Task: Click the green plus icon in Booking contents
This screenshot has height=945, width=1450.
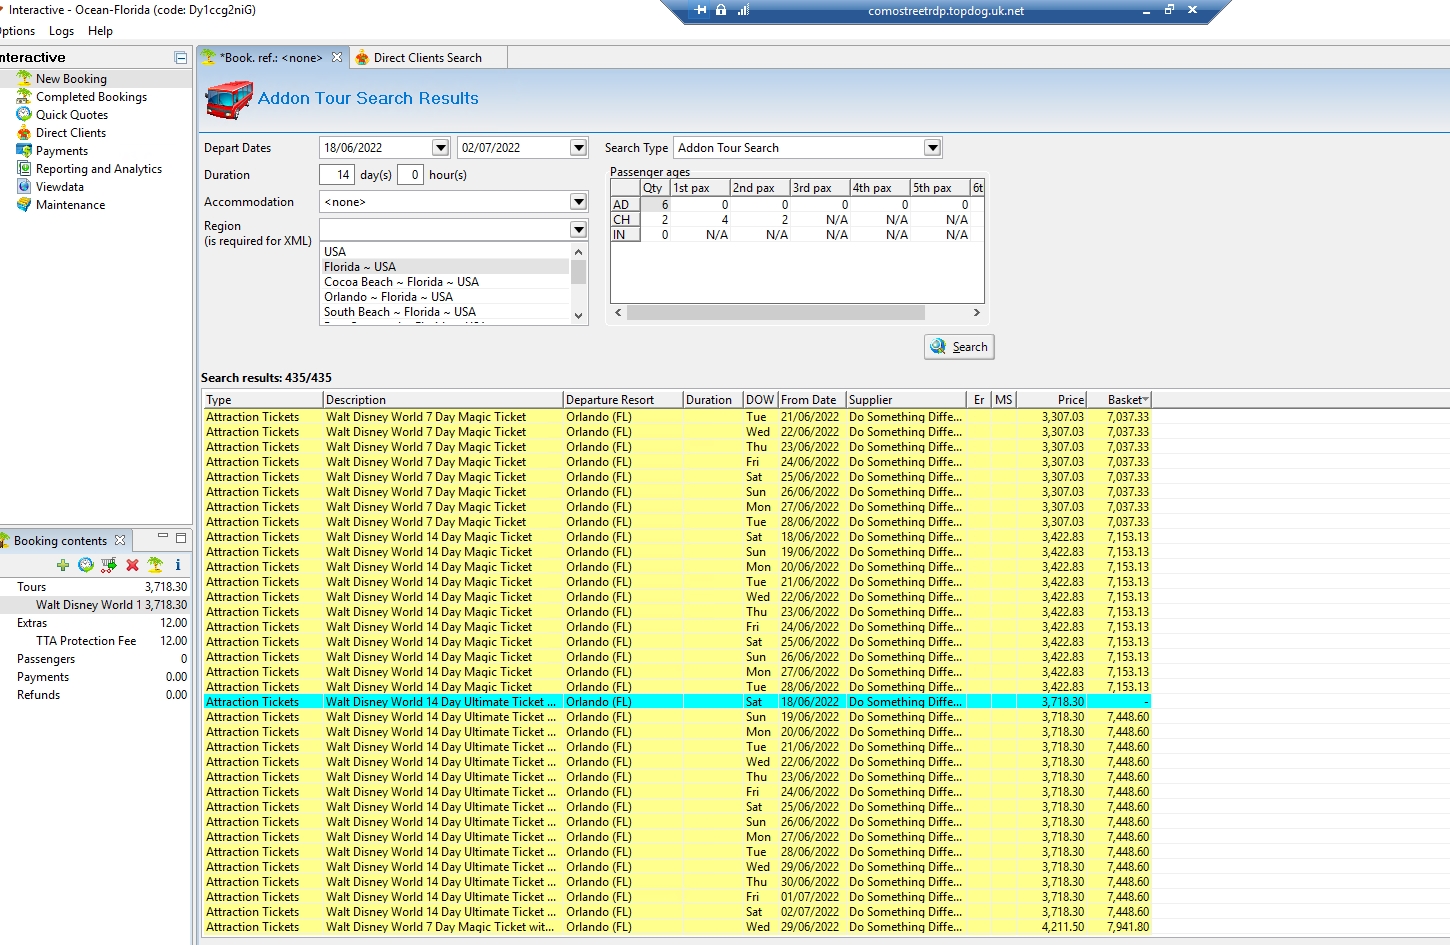Action: 63,565
